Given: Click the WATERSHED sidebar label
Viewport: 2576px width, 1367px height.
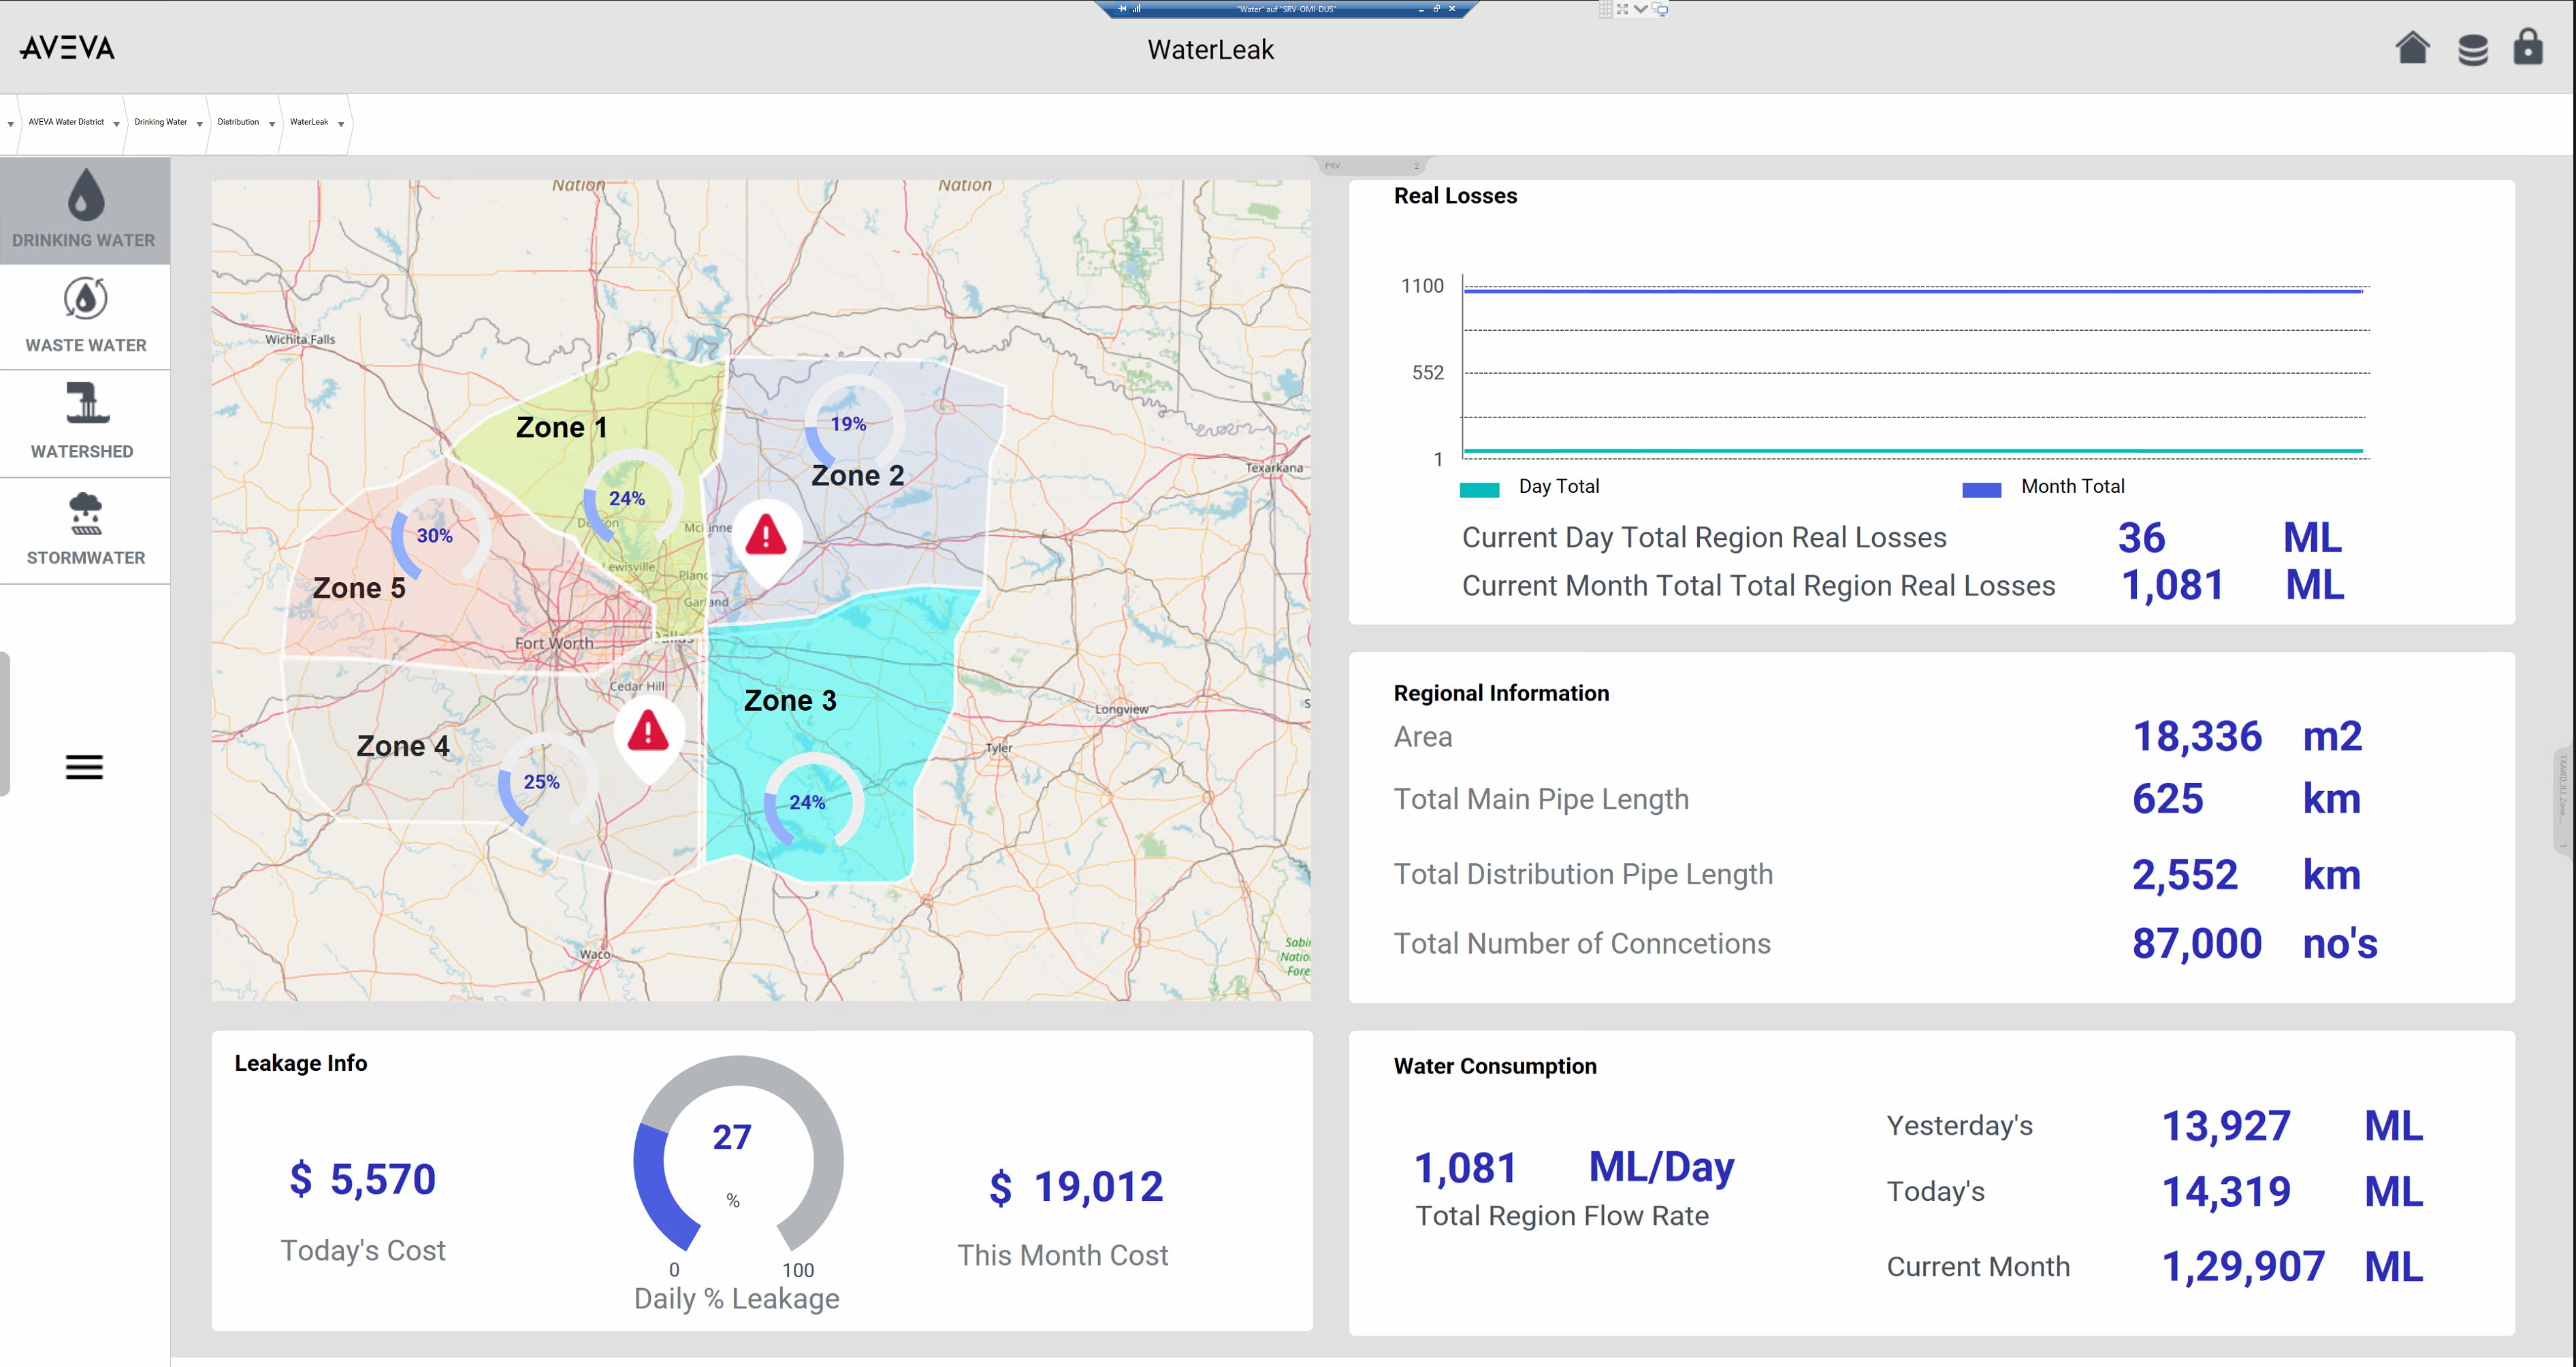Looking at the screenshot, I should point(82,451).
